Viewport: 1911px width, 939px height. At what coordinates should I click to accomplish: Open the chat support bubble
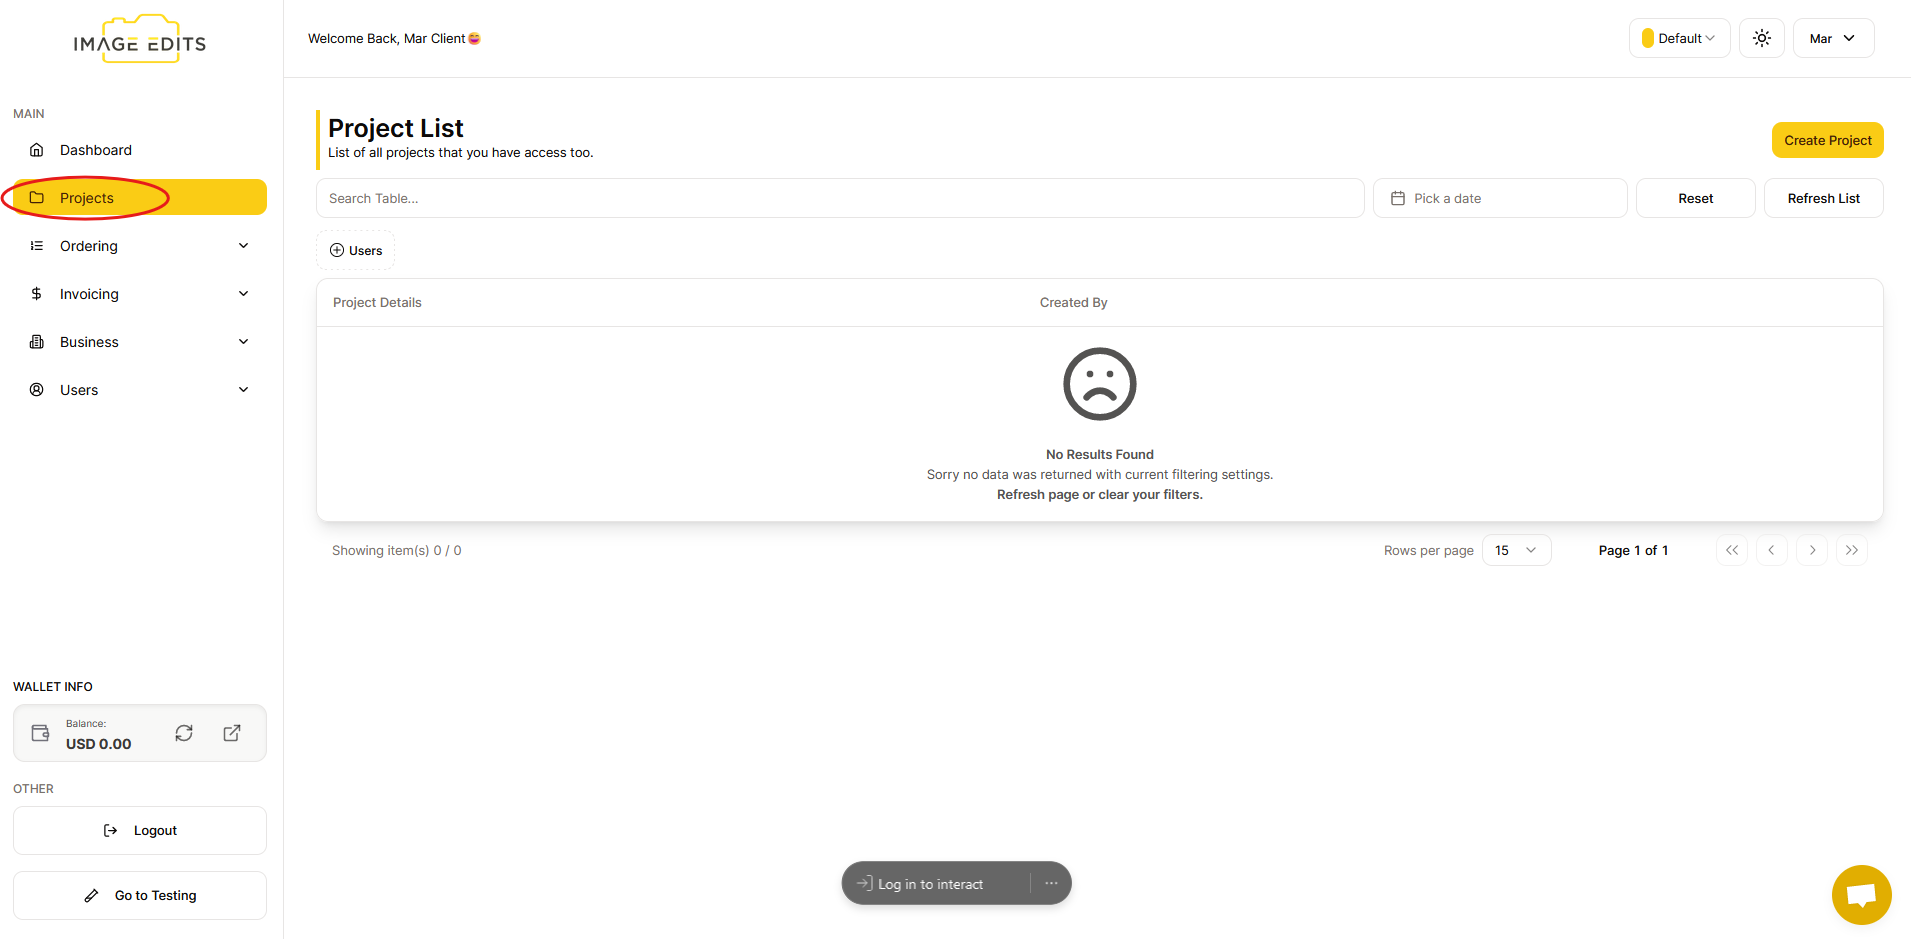(x=1861, y=894)
